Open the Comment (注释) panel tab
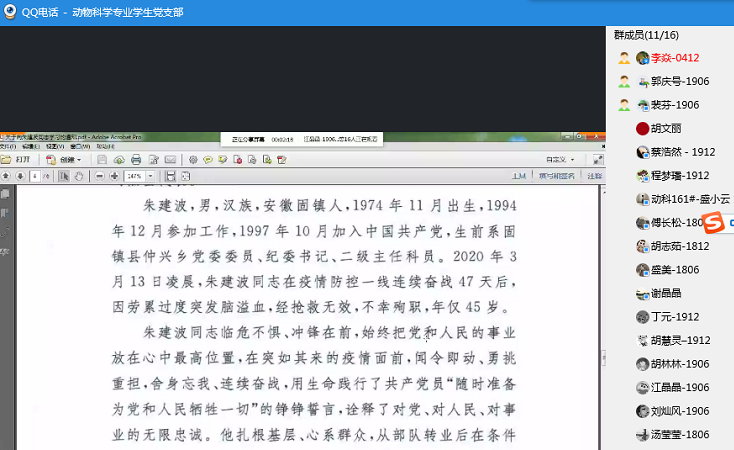 coord(595,176)
